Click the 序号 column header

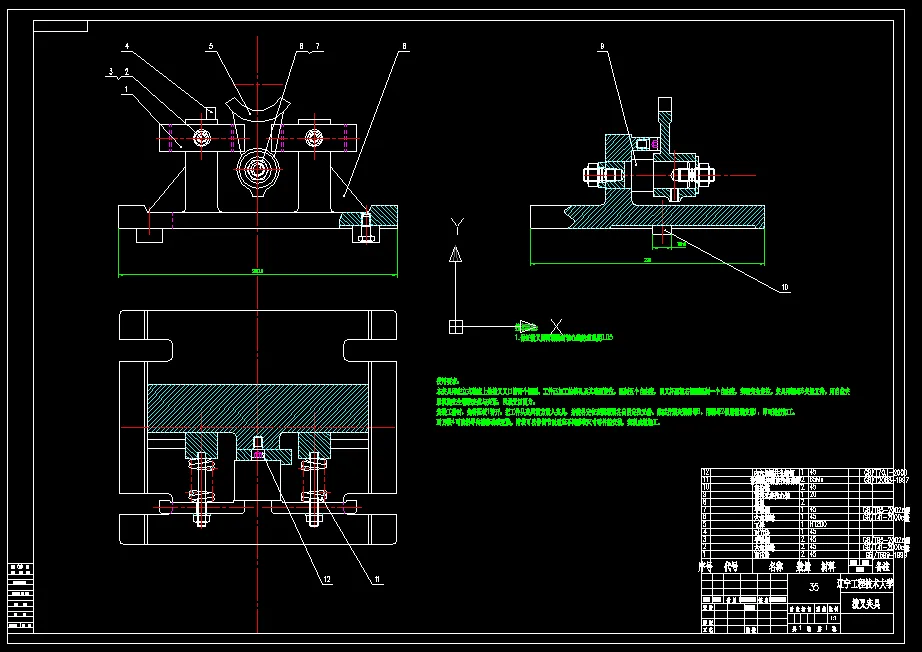pyautogui.click(x=705, y=567)
